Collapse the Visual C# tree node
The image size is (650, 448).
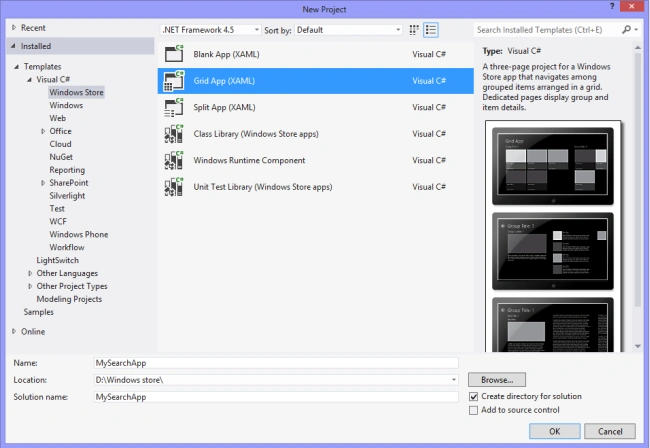(29, 80)
